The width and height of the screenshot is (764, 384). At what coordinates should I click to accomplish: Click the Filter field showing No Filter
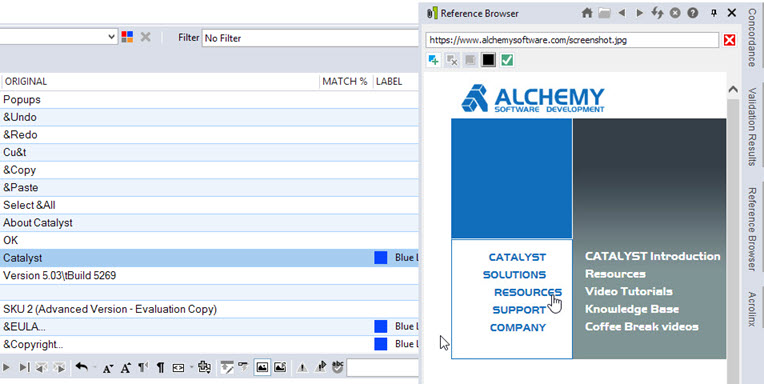[310, 38]
